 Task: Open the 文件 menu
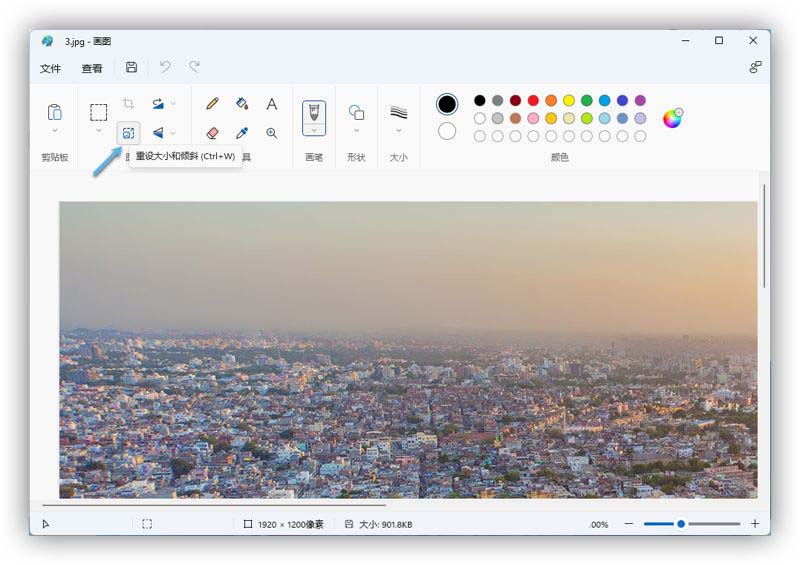[x=50, y=68]
